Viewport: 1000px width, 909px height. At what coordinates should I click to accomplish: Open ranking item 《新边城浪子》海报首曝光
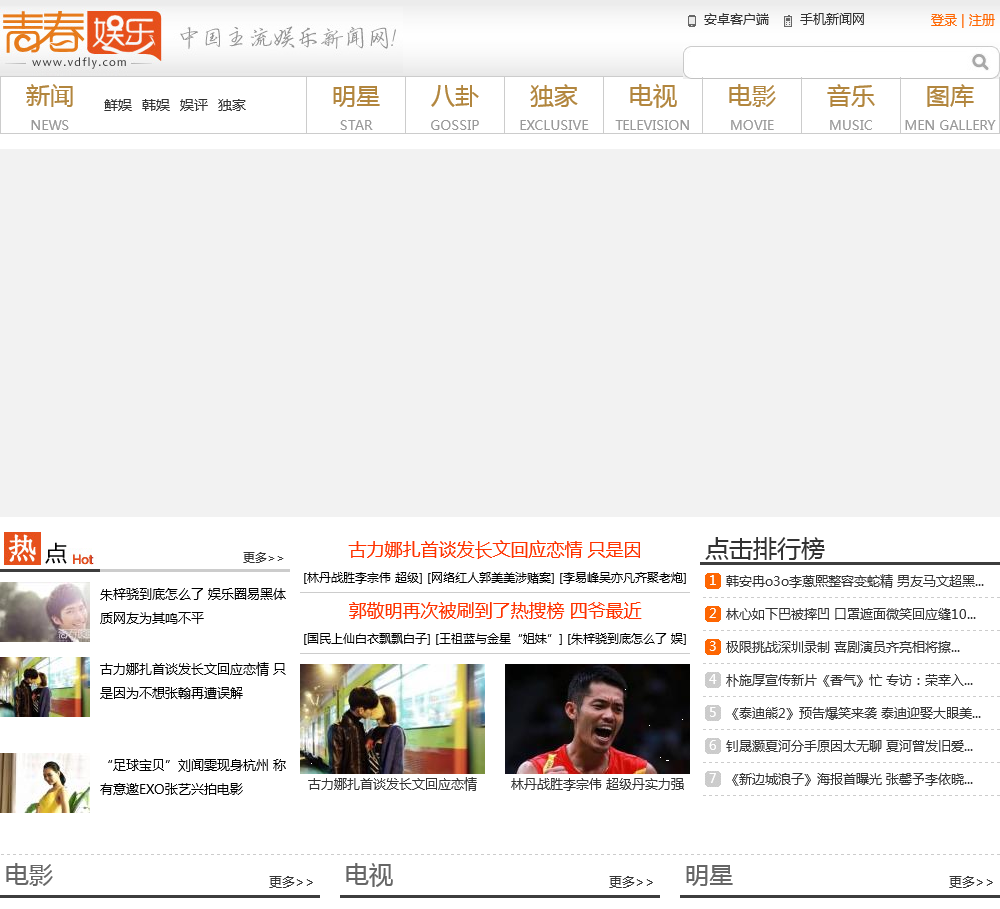coord(849,780)
